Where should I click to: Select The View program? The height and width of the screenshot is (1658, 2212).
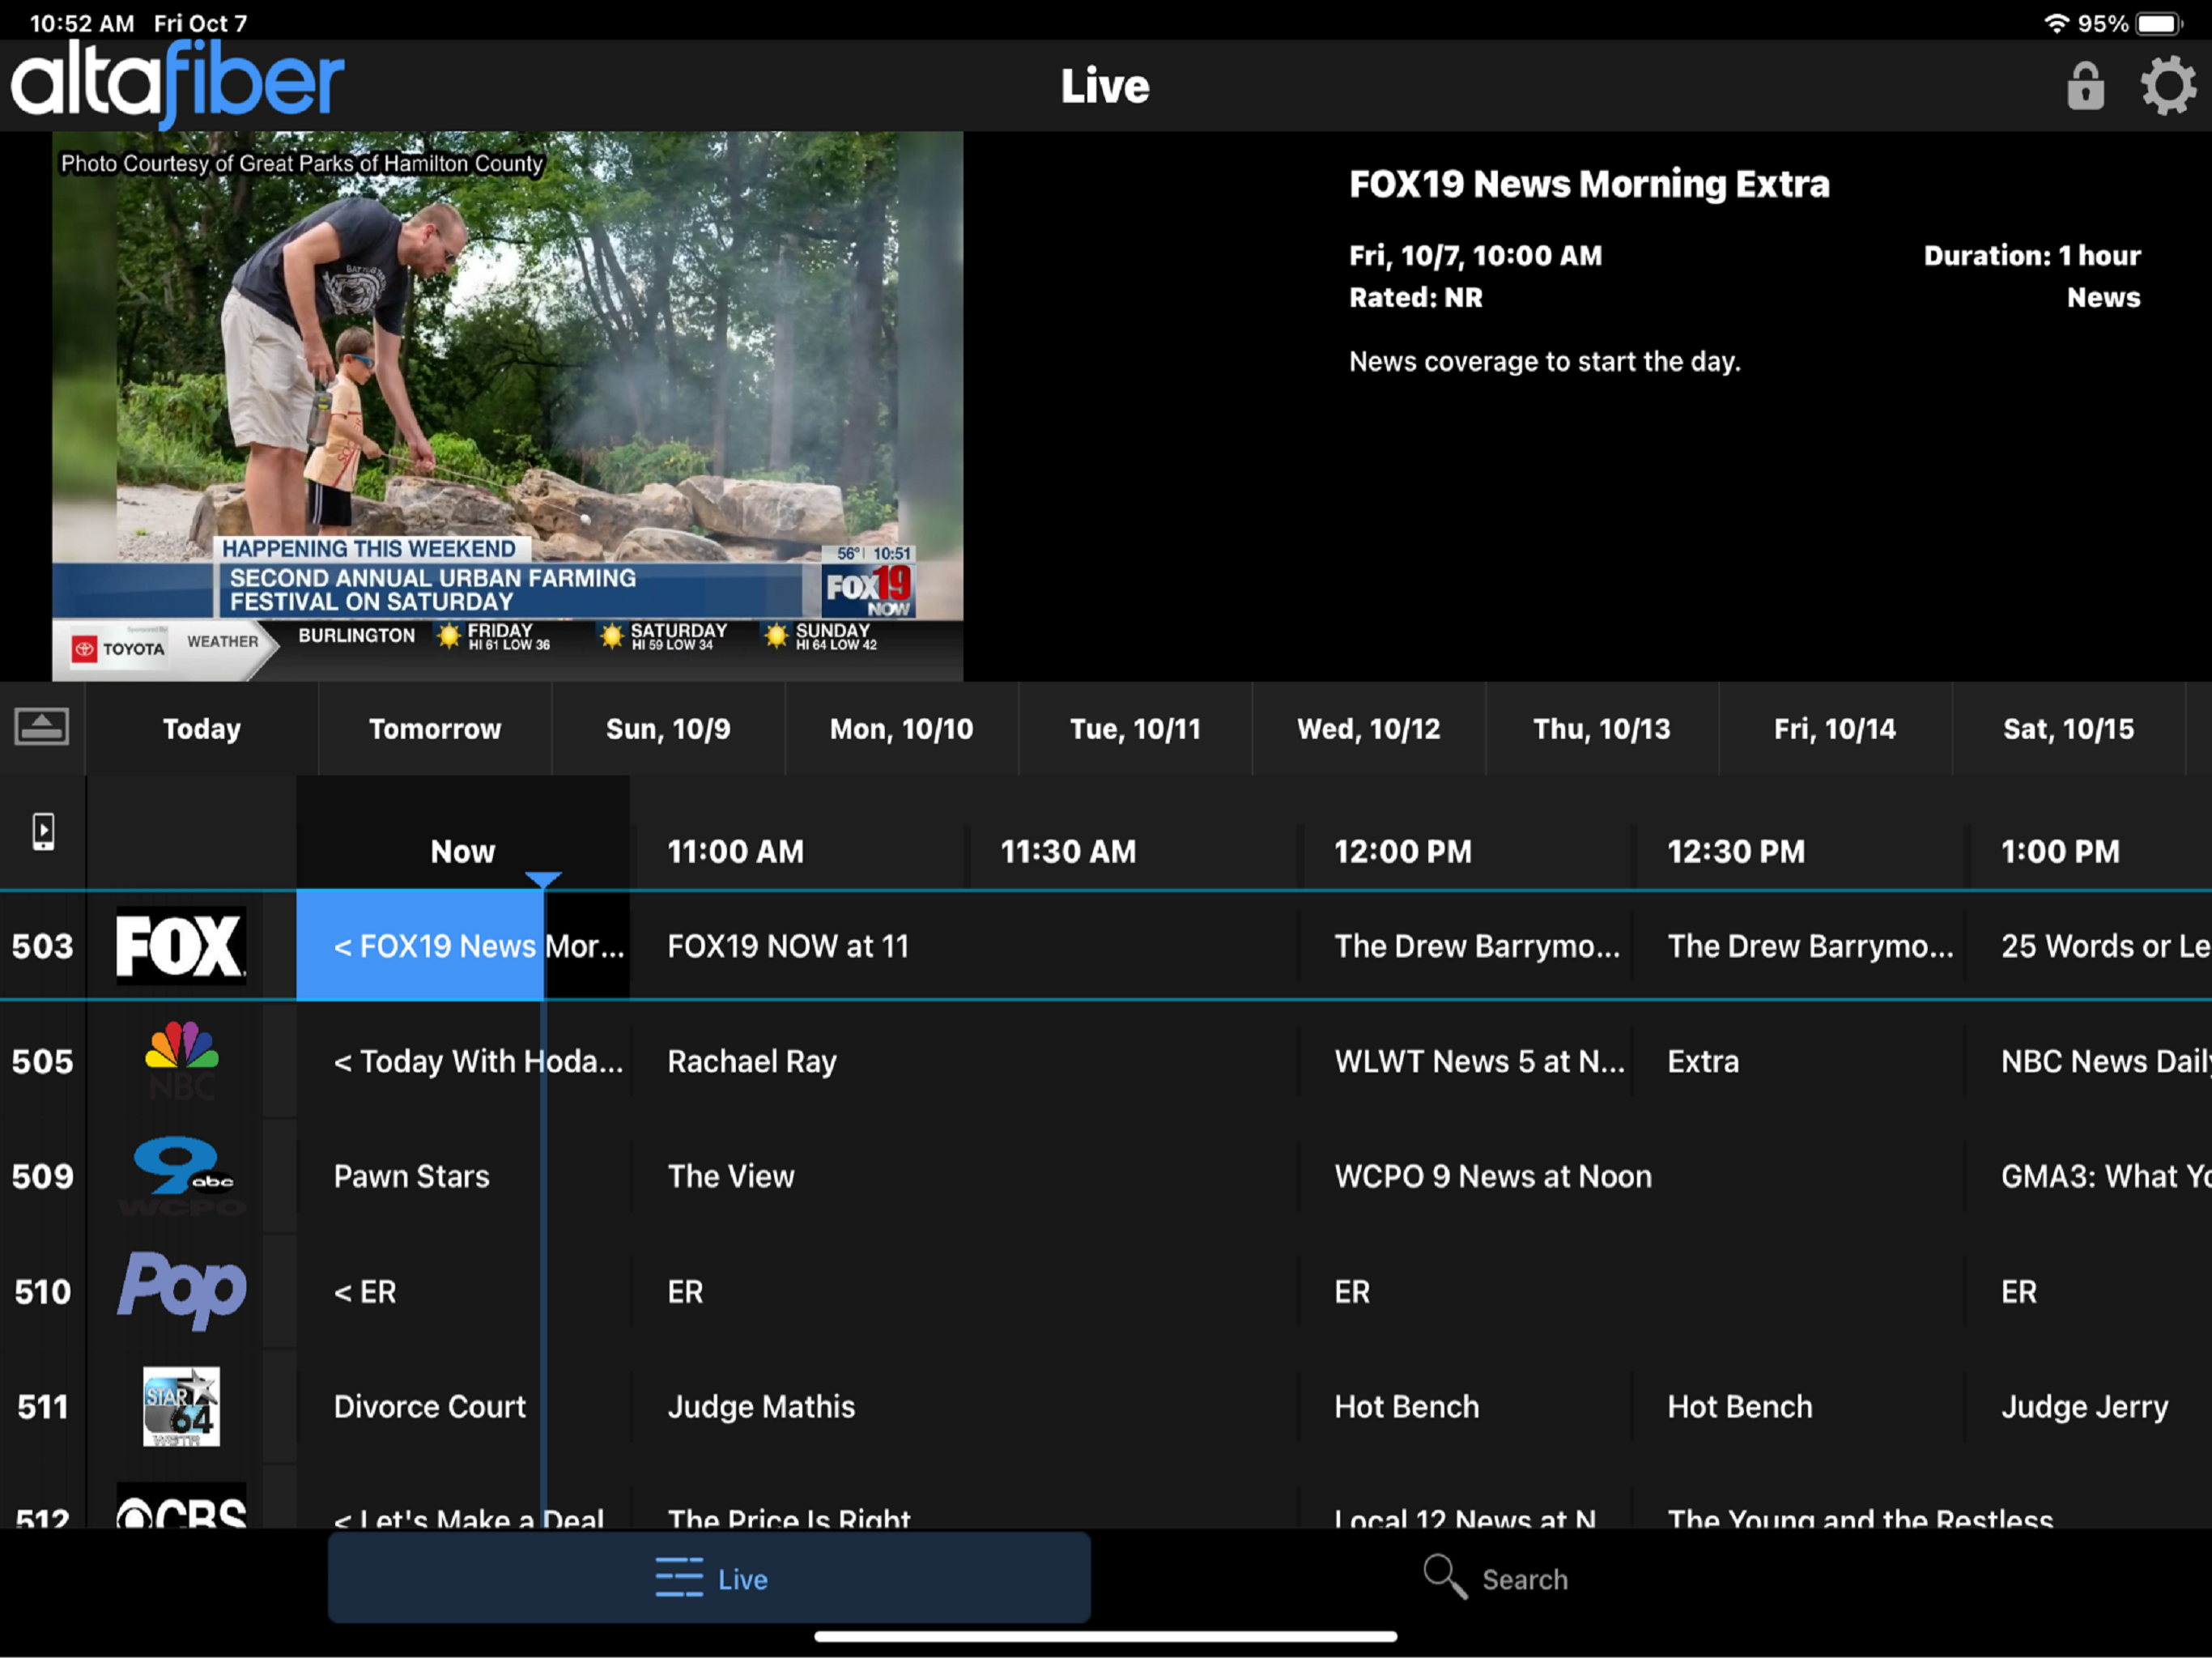pos(964,1175)
